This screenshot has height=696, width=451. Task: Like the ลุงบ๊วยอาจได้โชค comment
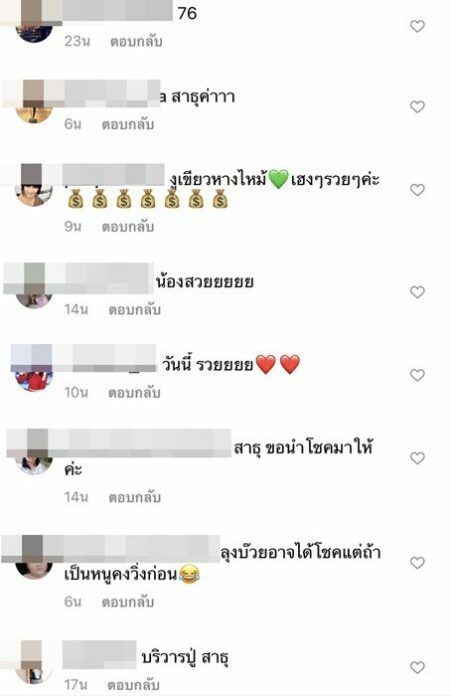[417, 563]
